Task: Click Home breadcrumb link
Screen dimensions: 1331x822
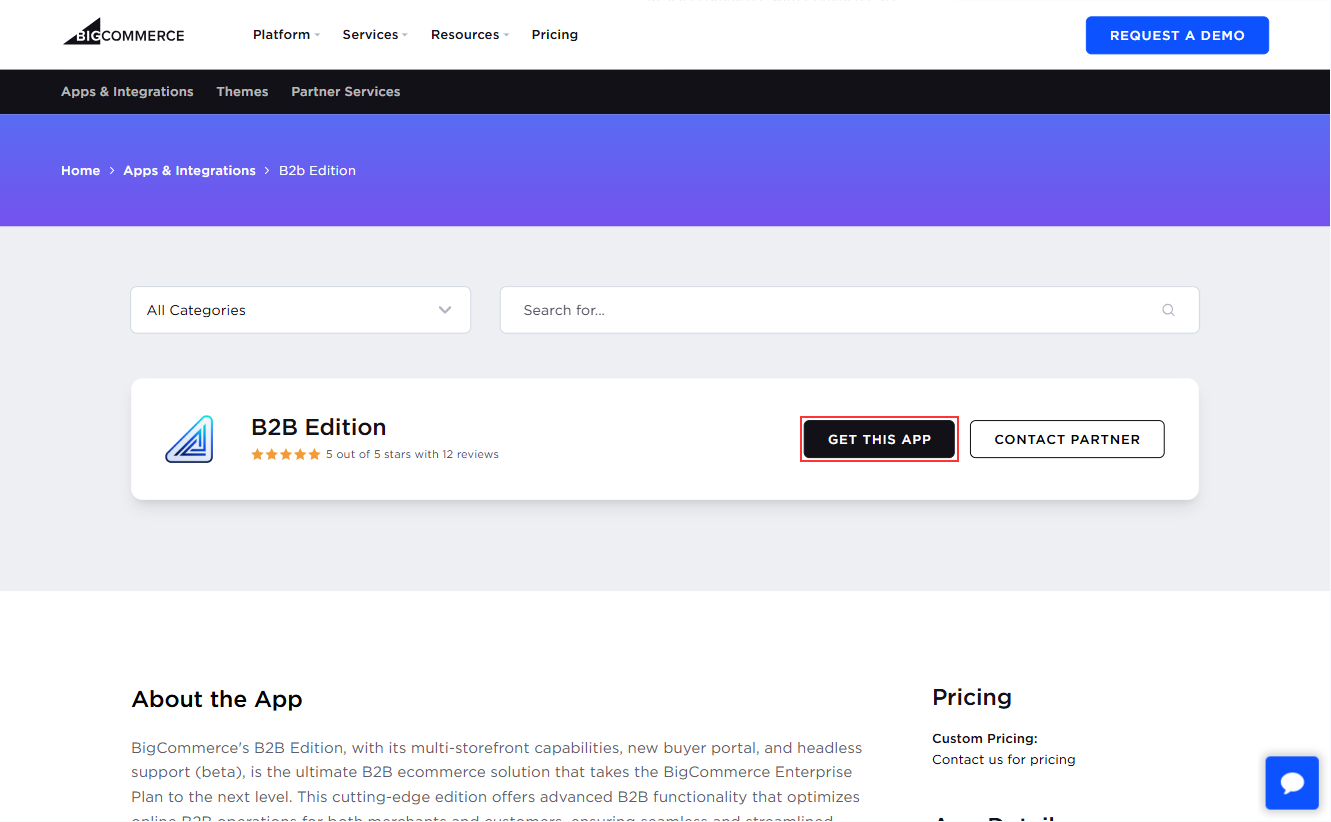Action: (80, 170)
